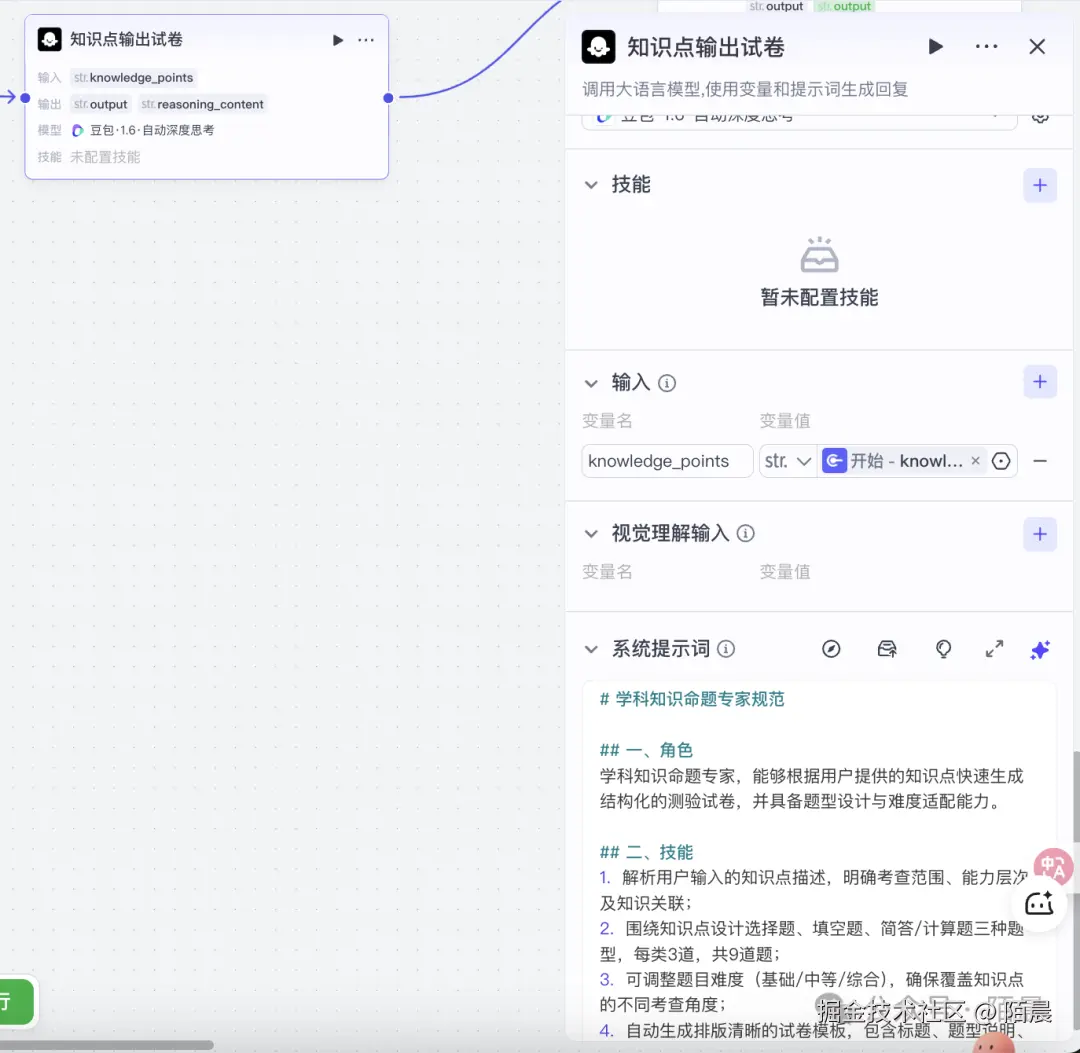Collapse the 输入 section
The image size is (1080, 1053).
coord(591,383)
